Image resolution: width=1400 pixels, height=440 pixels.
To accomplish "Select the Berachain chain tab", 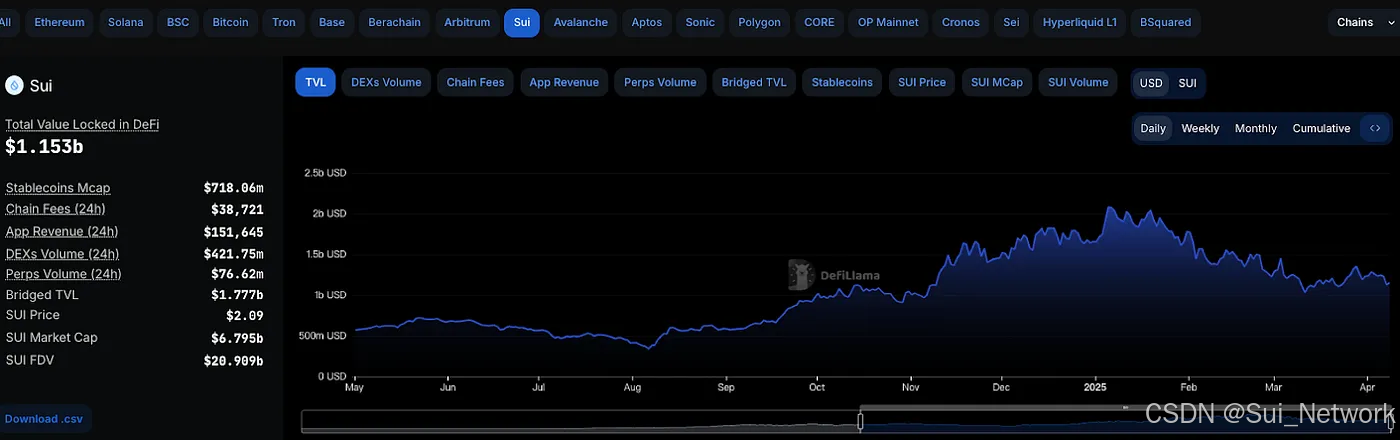I will click(x=394, y=22).
